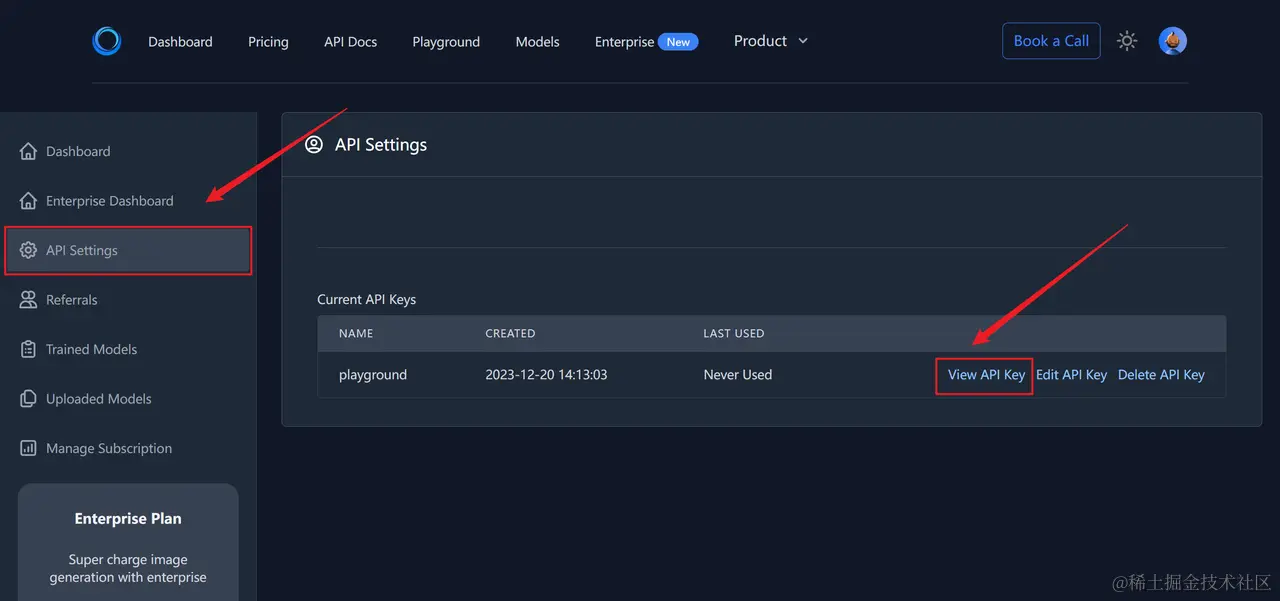Expand the Product dropdown menu
The width and height of the screenshot is (1280, 601).
pos(771,41)
